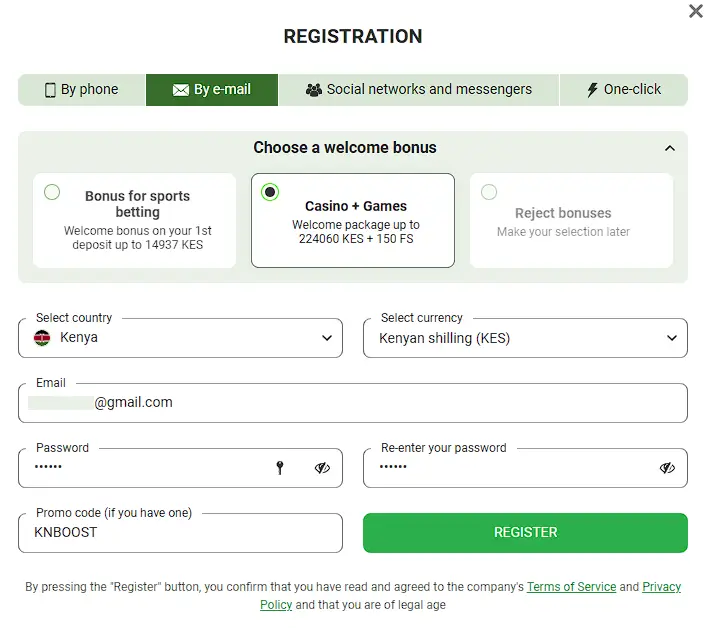Viewport: 708px width, 641px height.
Task: Click the envelope icon on By e-mail tab
Action: coord(180,90)
